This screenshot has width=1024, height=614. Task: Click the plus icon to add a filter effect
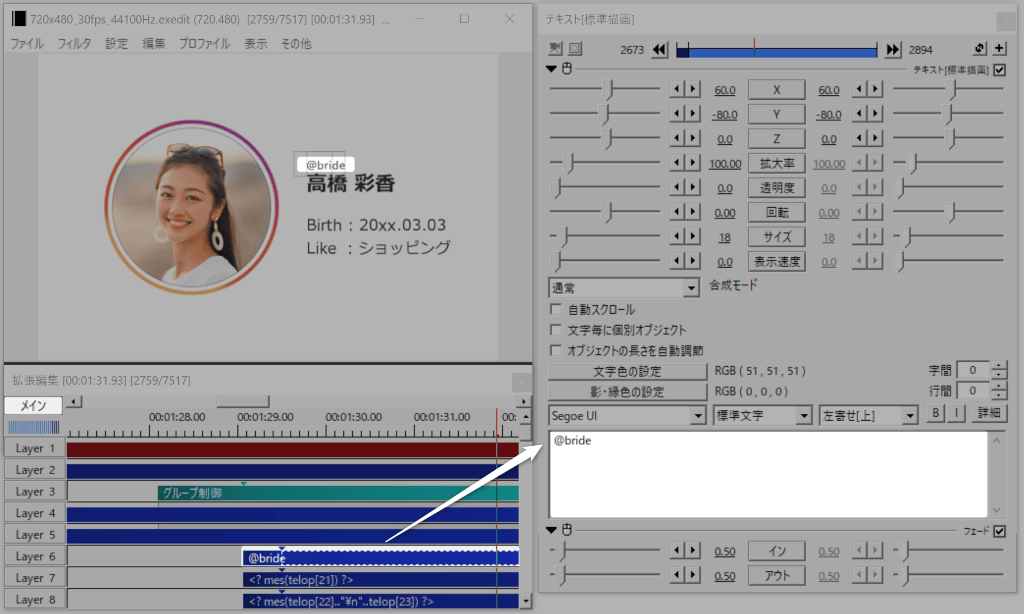pos(1000,48)
